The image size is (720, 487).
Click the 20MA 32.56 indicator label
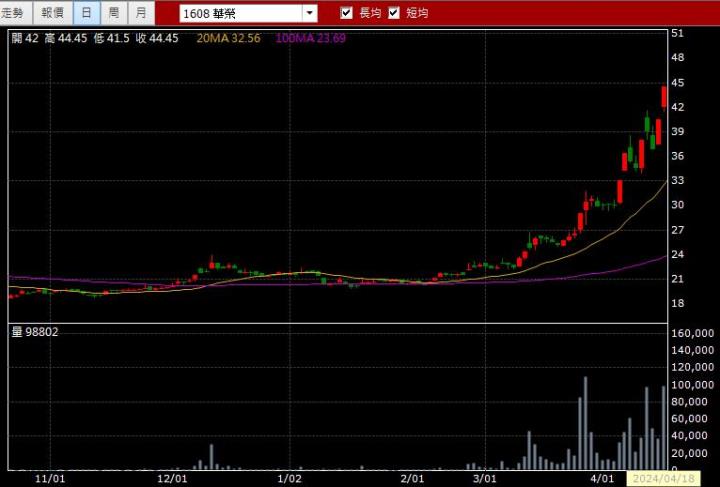pyautogui.click(x=228, y=38)
